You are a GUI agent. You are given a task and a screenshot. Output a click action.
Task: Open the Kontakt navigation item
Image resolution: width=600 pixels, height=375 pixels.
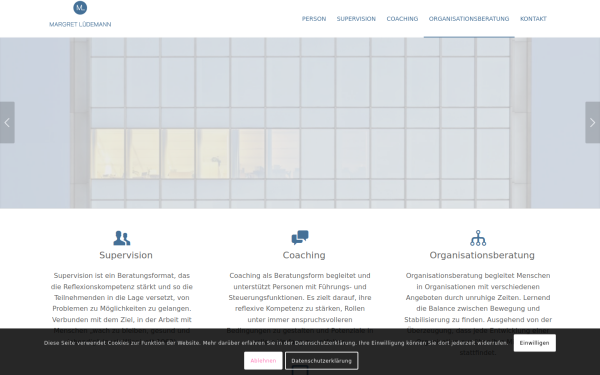pos(533,19)
